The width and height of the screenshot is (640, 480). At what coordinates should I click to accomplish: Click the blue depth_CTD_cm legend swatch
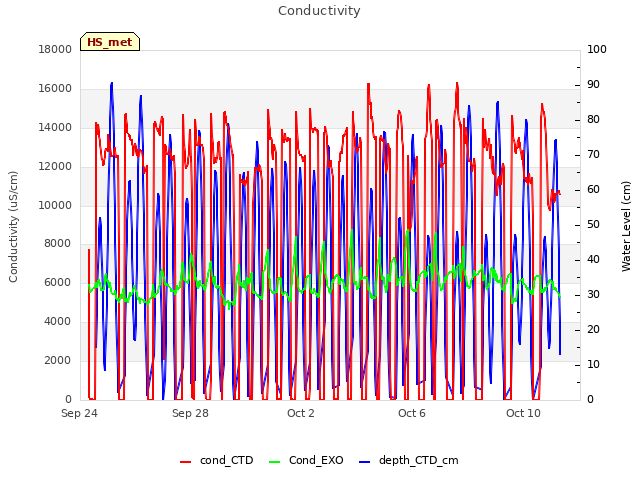pos(364,462)
